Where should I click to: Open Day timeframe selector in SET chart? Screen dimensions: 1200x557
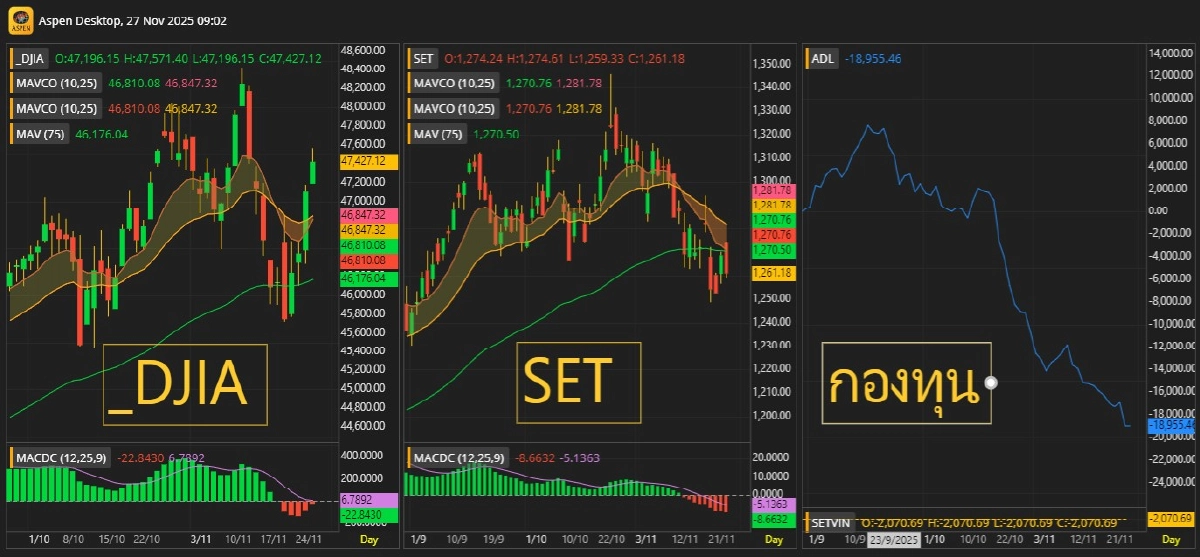[774, 540]
